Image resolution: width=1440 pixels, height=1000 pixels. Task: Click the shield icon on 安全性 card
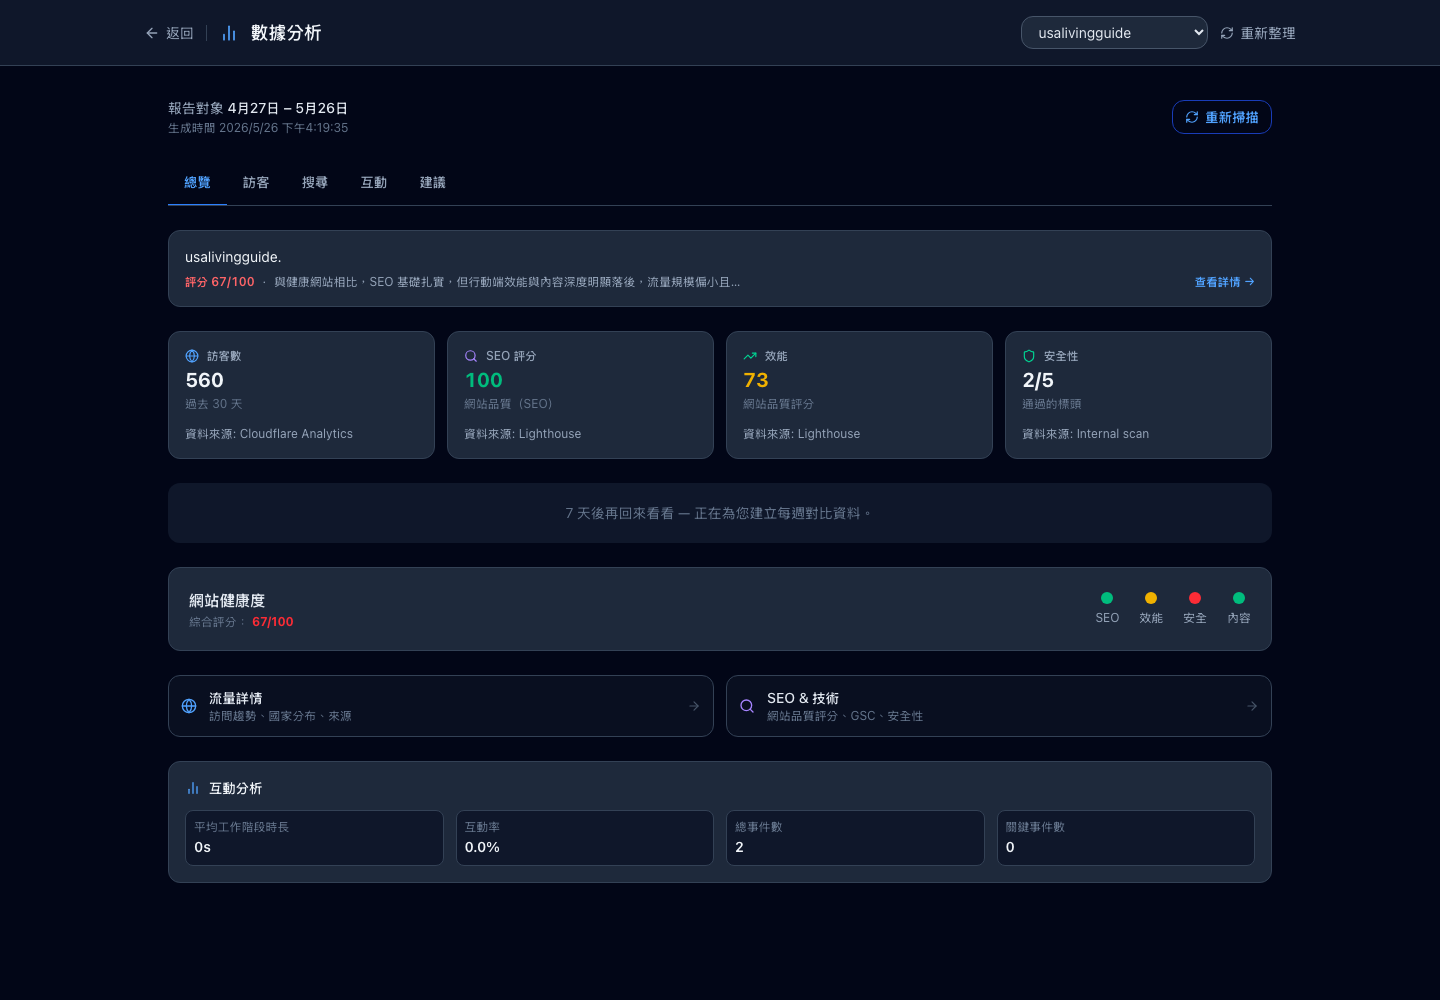tap(1029, 356)
